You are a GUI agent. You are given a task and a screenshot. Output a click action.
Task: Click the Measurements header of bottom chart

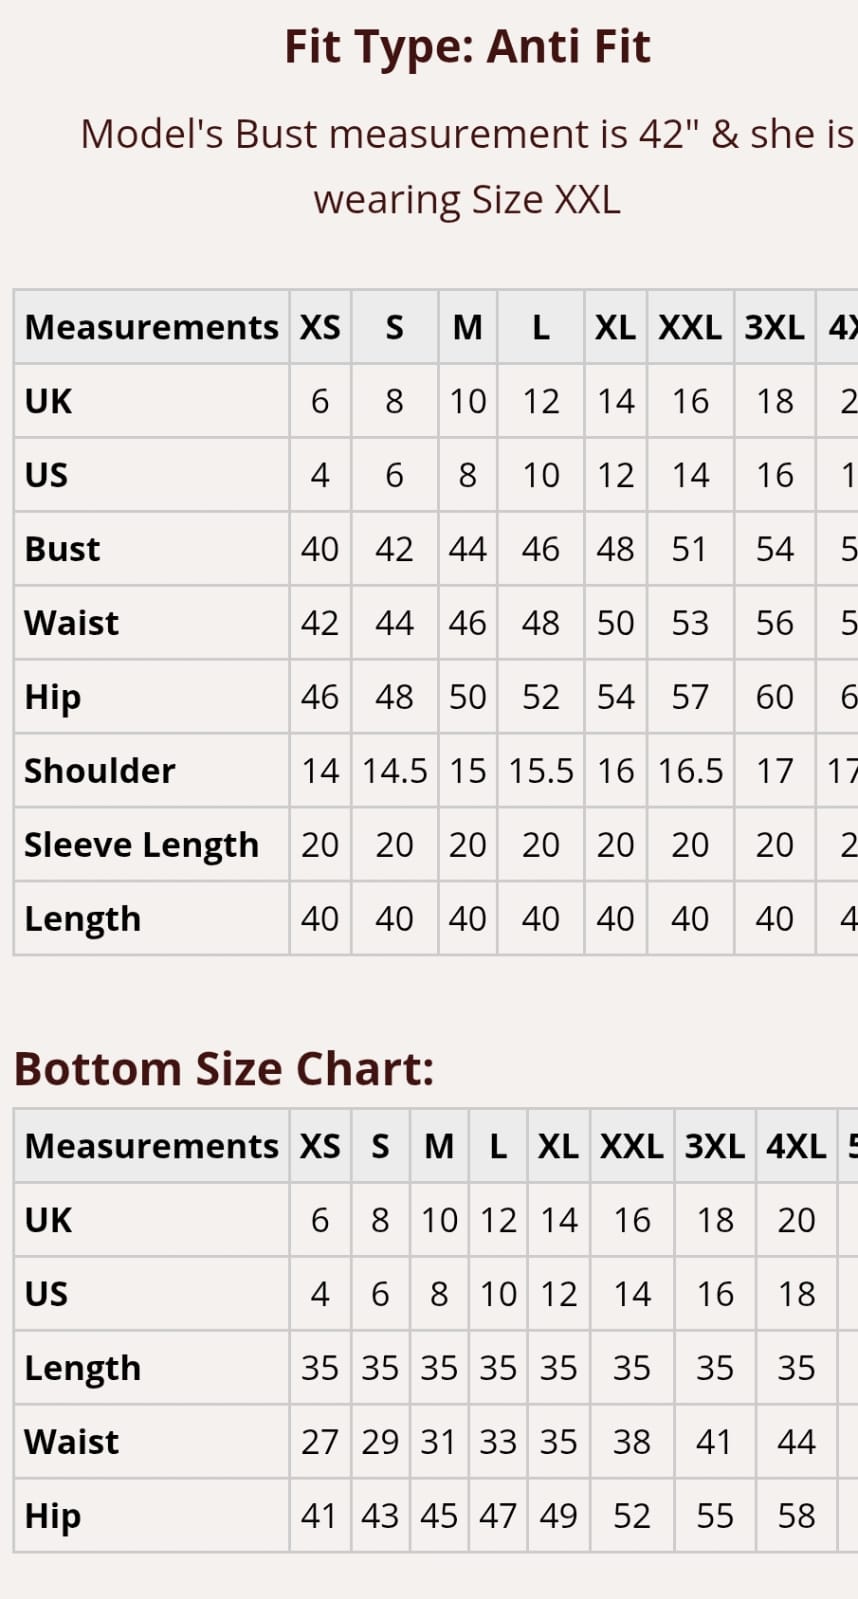151,1146
